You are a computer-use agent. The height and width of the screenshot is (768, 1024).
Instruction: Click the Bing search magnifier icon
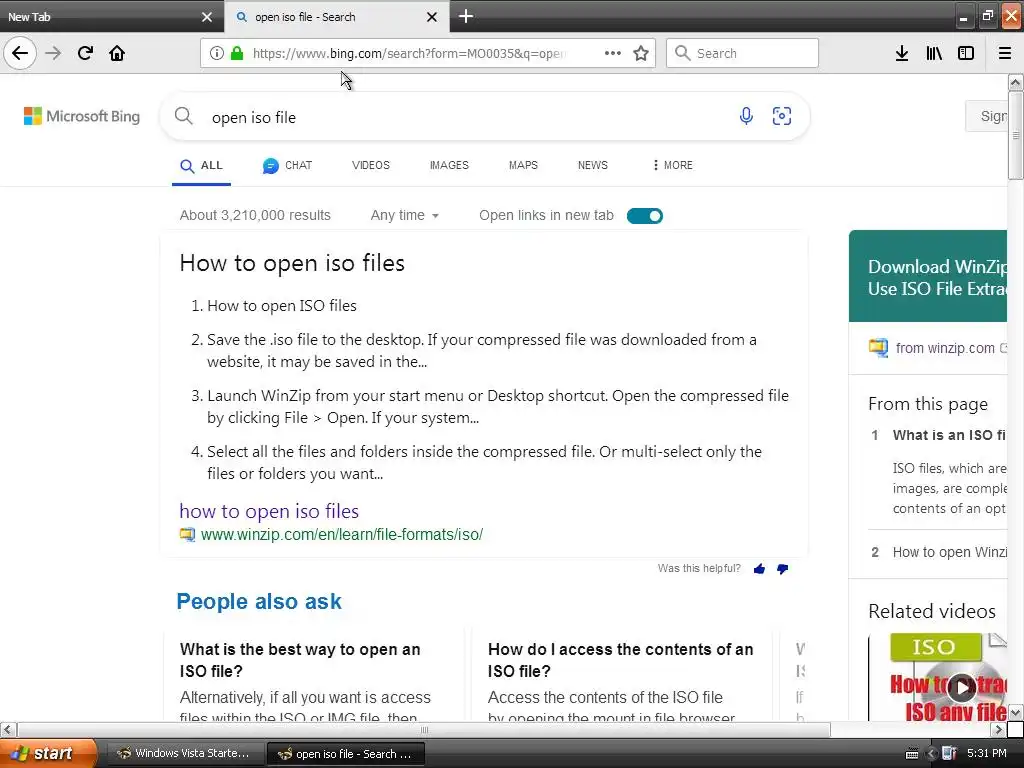click(x=184, y=116)
